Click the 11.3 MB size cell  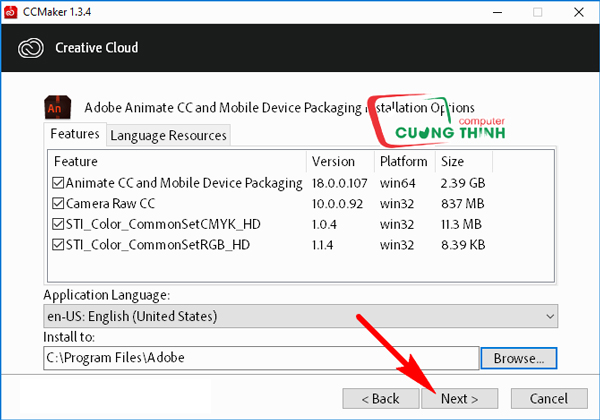click(x=461, y=225)
